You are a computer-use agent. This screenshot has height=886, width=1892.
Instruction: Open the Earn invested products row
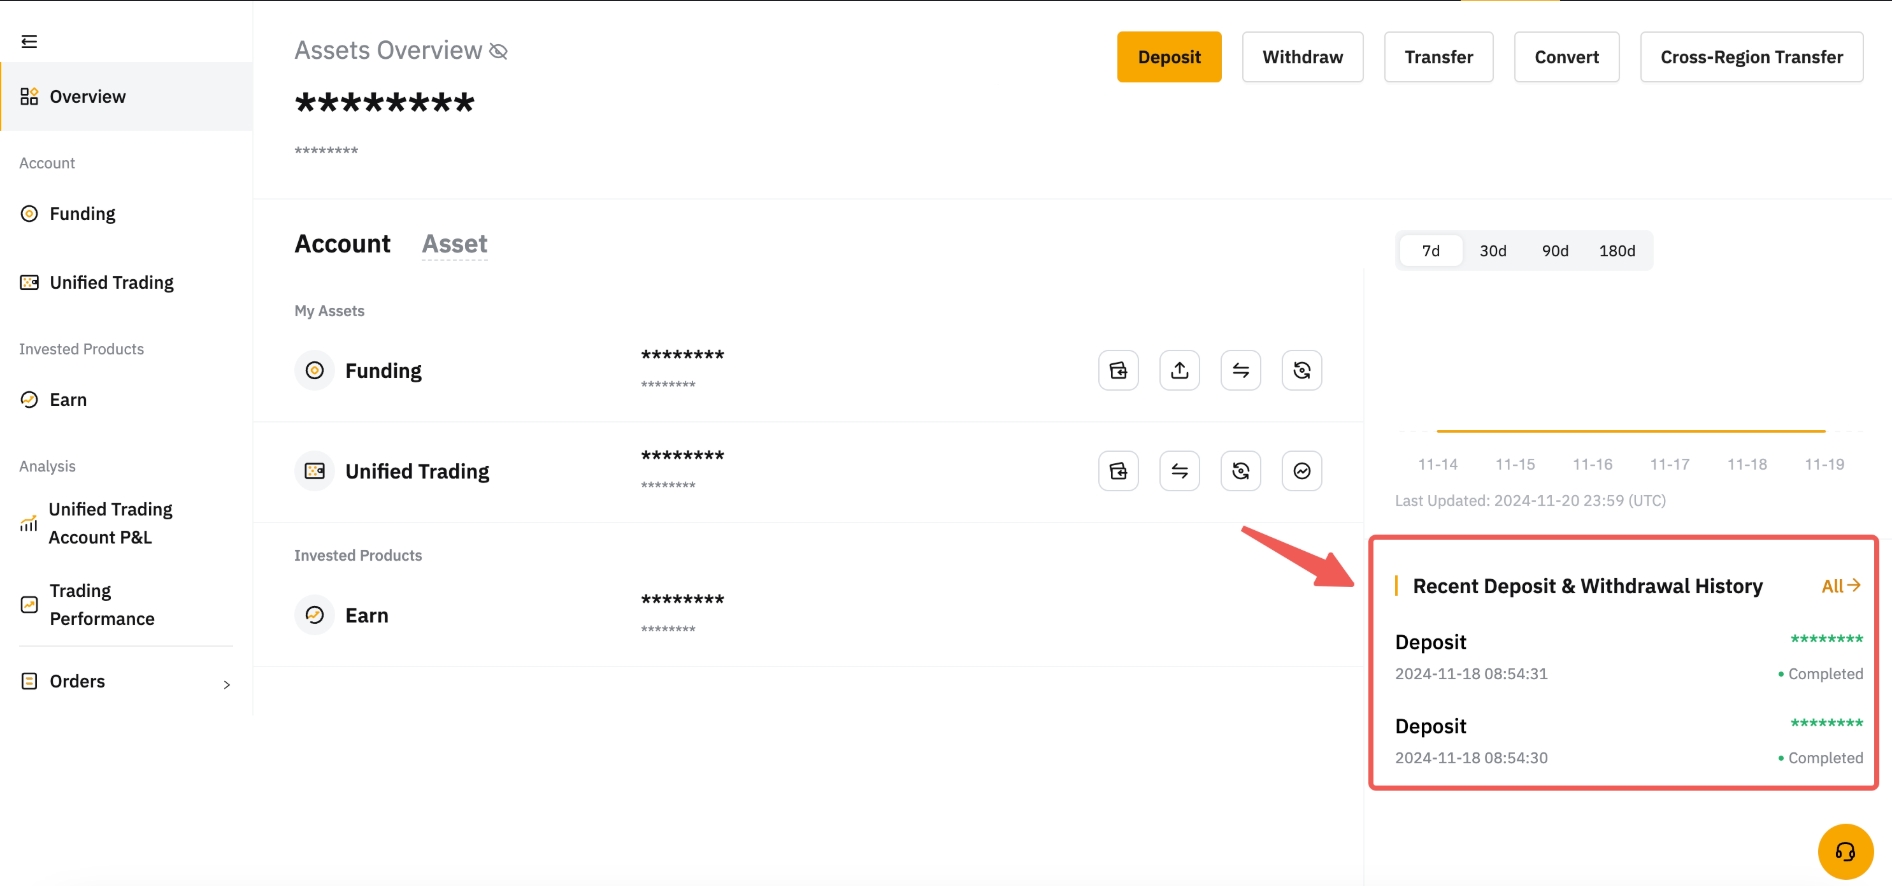tap(367, 616)
